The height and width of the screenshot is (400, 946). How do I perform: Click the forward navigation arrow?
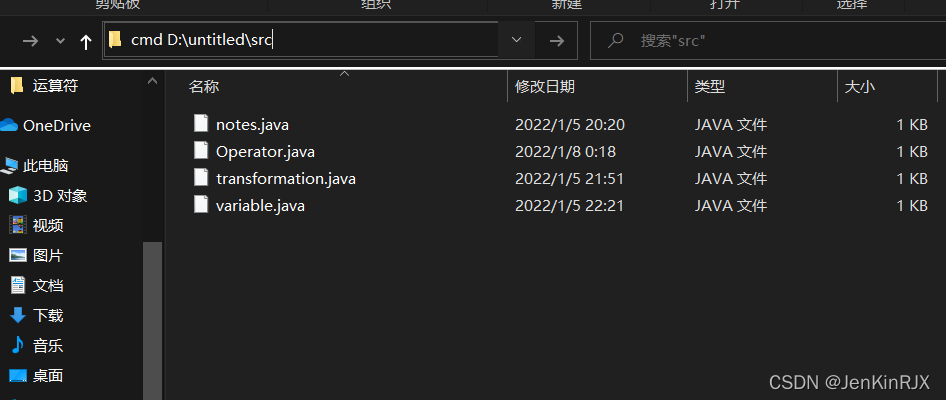pos(30,41)
